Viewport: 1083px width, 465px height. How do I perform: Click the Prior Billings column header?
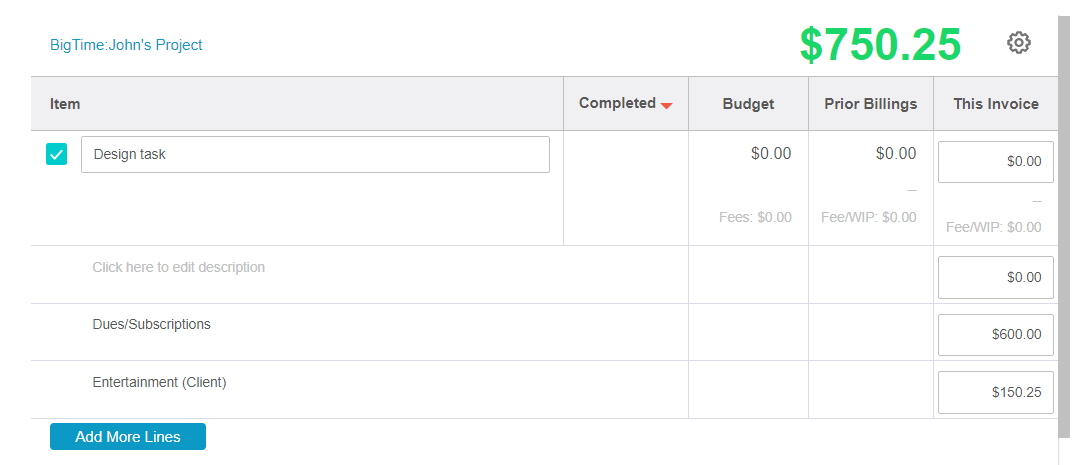point(870,104)
